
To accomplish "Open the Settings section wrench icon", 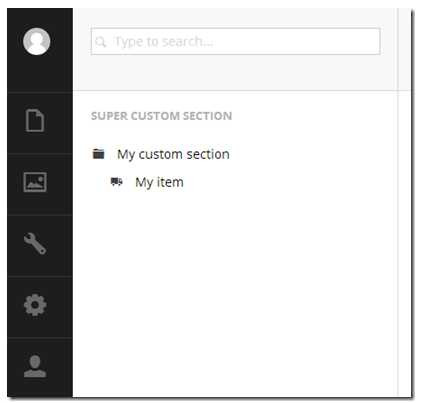I will point(35,243).
